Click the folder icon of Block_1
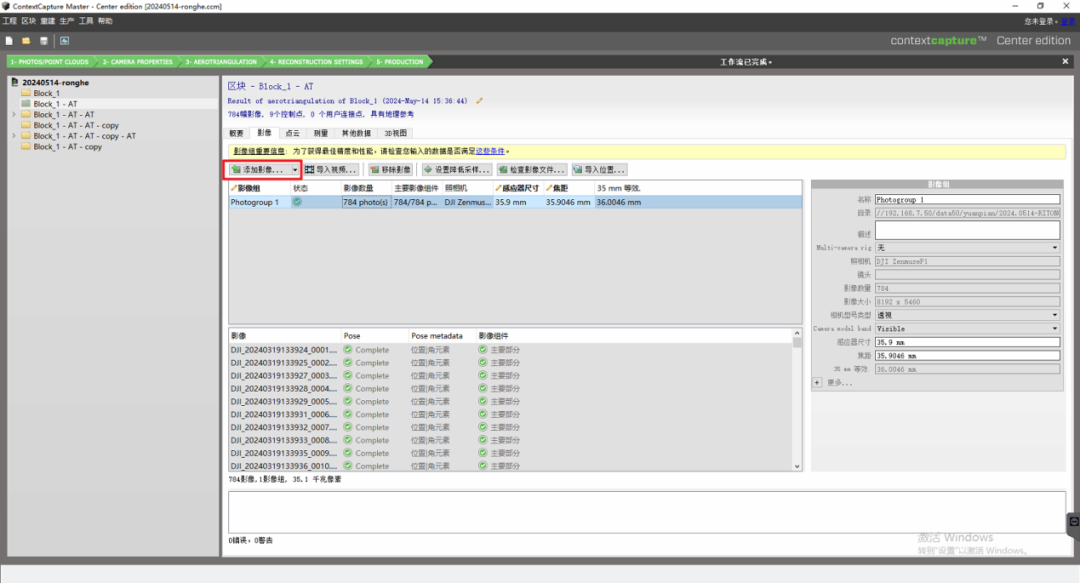The image size is (1080, 583). 26,93
